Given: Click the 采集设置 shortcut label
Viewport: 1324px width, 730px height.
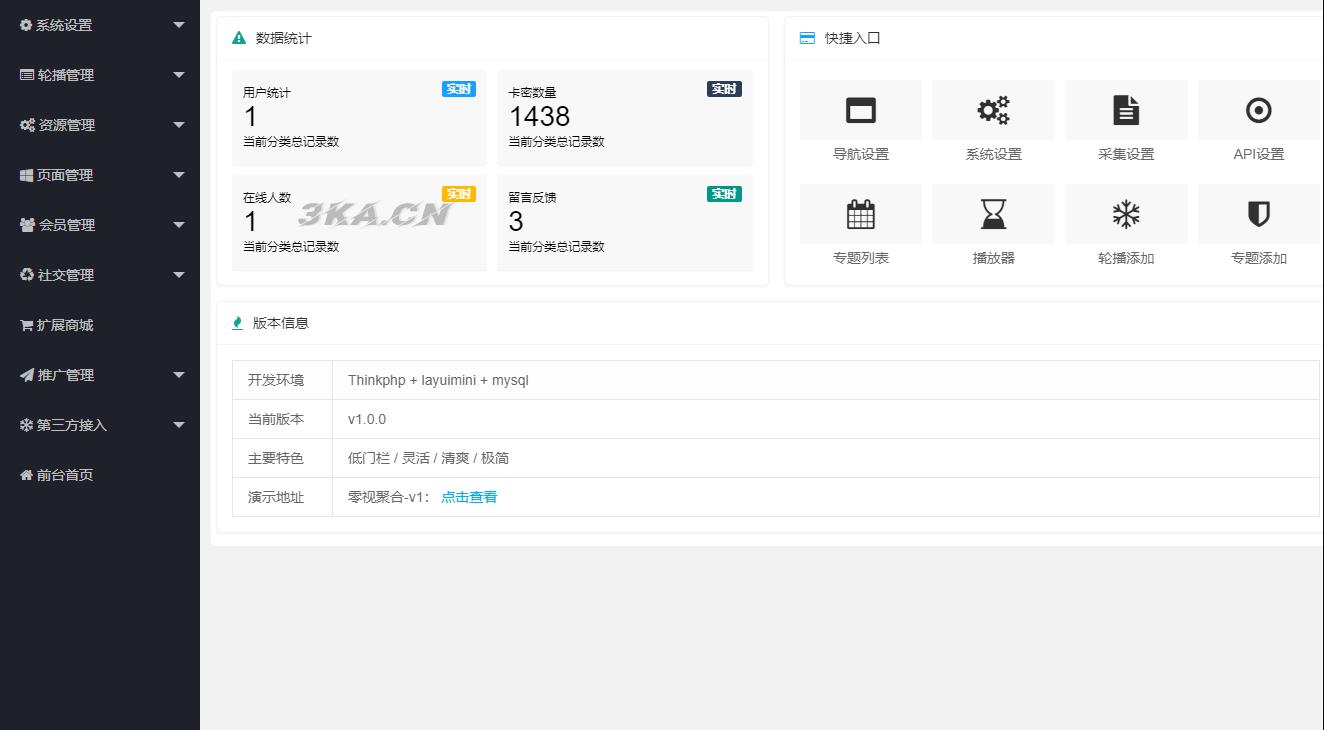Looking at the screenshot, I should pyautogui.click(x=1126, y=154).
